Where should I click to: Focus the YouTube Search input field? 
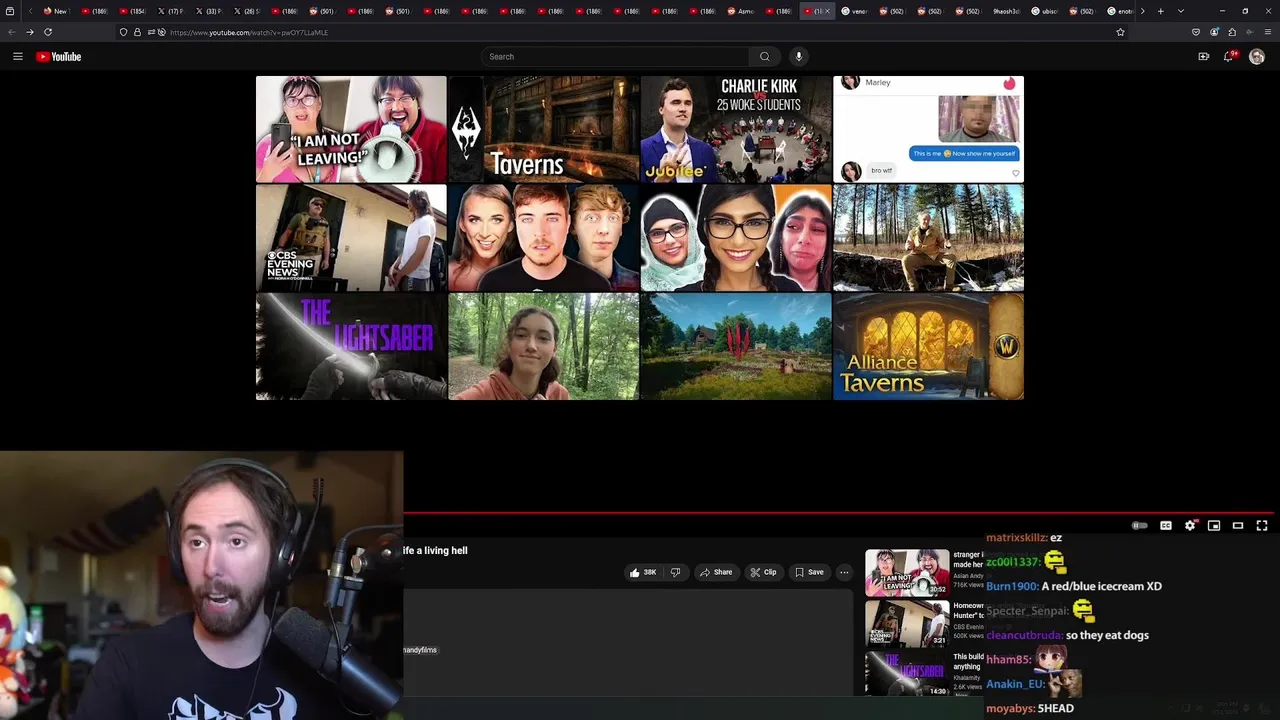615,57
